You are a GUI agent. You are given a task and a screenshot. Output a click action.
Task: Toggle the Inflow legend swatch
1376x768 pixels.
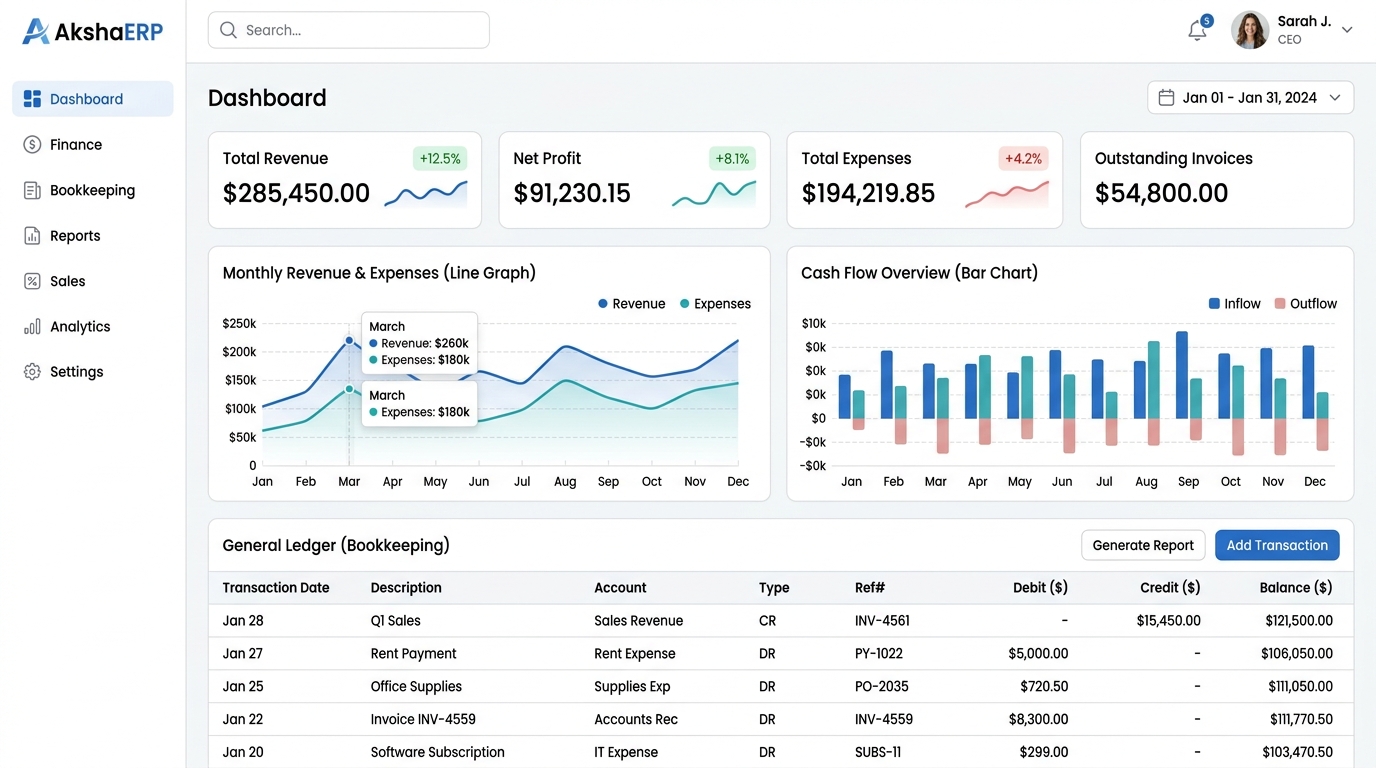tap(1214, 304)
